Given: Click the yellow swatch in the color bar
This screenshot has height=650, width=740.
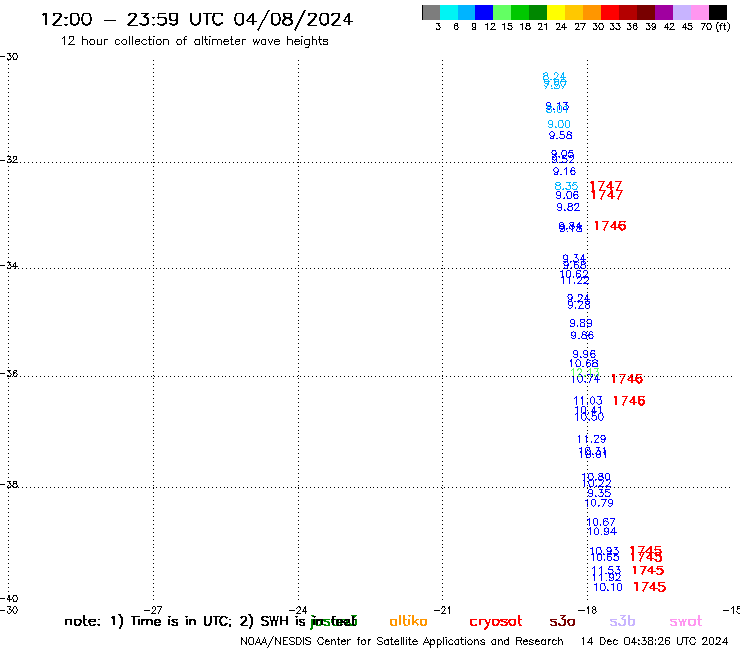Looking at the screenshot, I should point(556,12).
